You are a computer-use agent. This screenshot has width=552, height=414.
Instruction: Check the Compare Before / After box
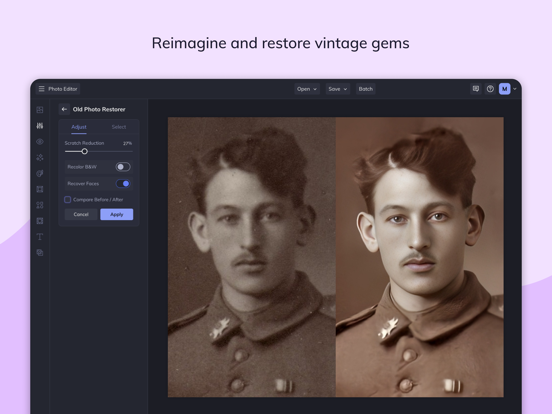tap(68, 200)
